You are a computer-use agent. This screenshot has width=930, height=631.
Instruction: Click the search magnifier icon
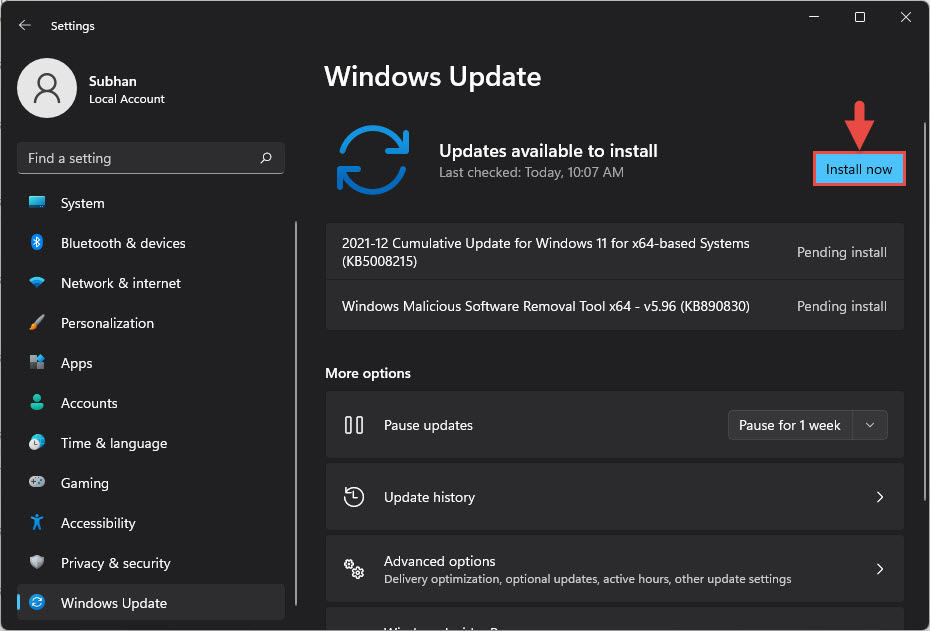(x=266, y=158)
